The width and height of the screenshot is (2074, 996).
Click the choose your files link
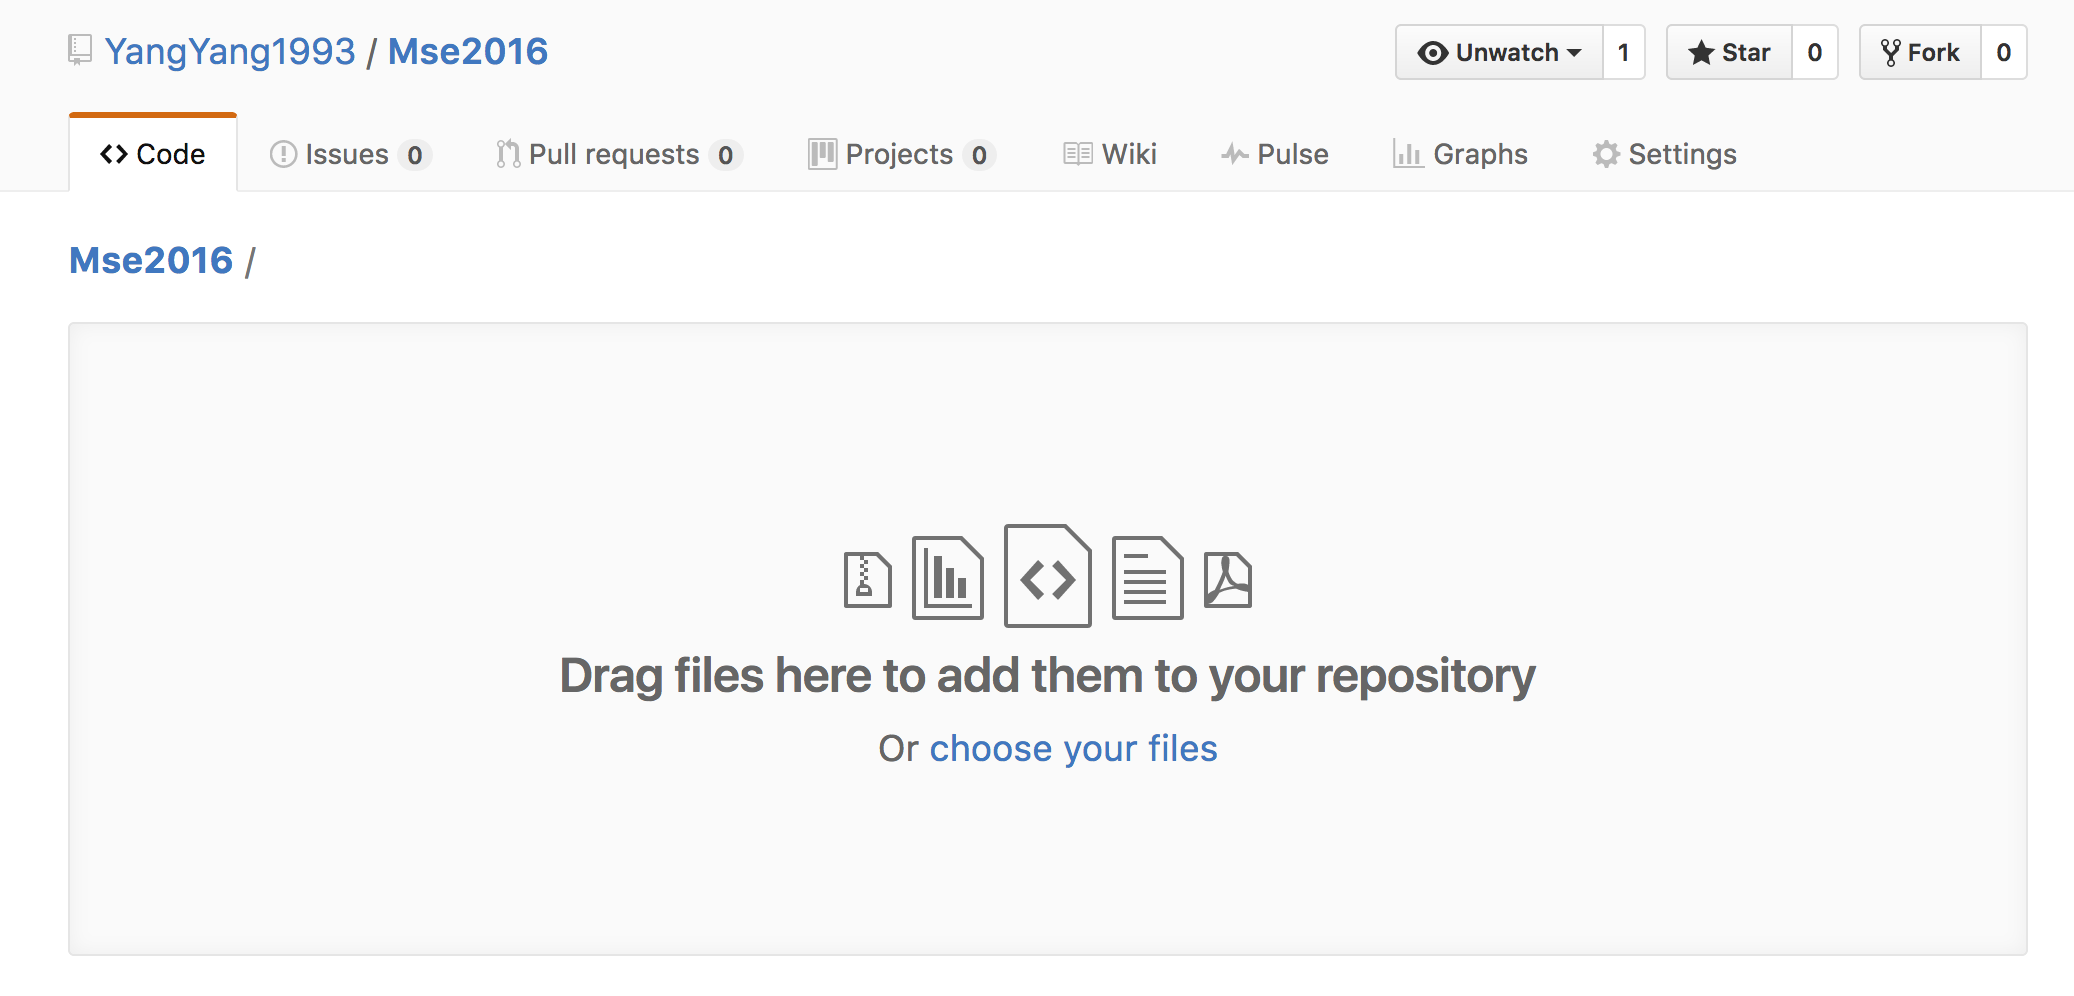(x=1073, y=748)
